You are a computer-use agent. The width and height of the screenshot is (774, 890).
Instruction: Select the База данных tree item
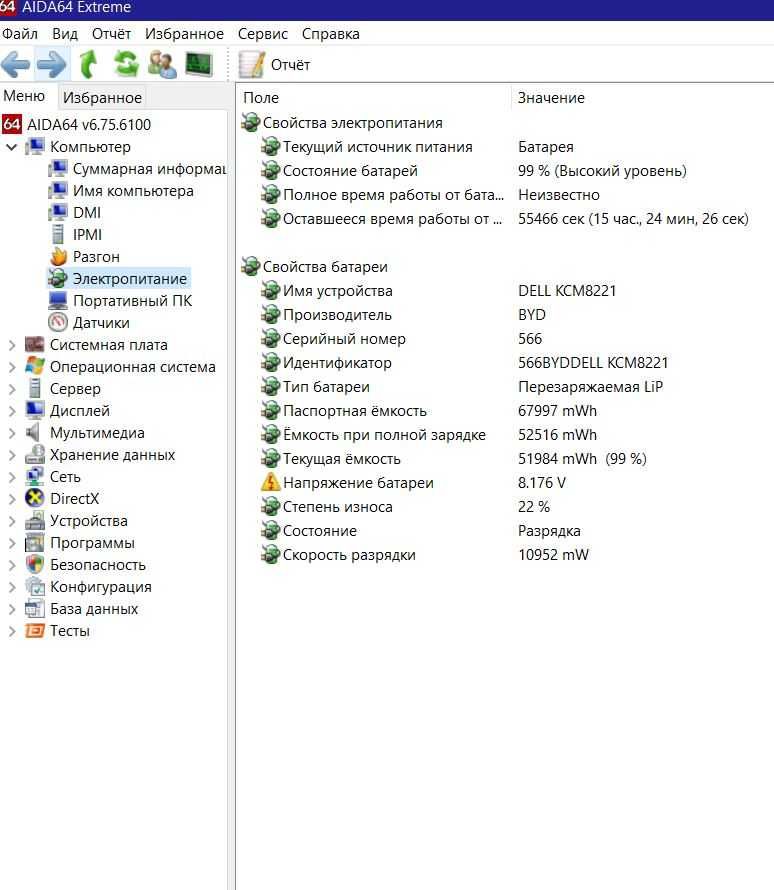coord(94,608)
